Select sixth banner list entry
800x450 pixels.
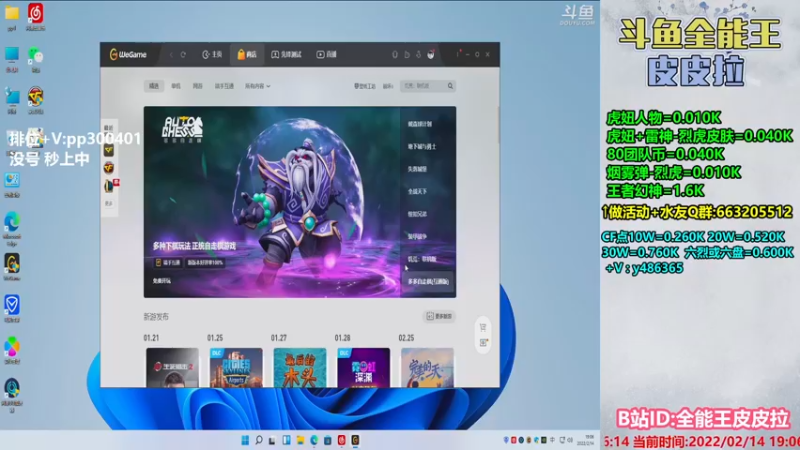[x=417, y=236]
